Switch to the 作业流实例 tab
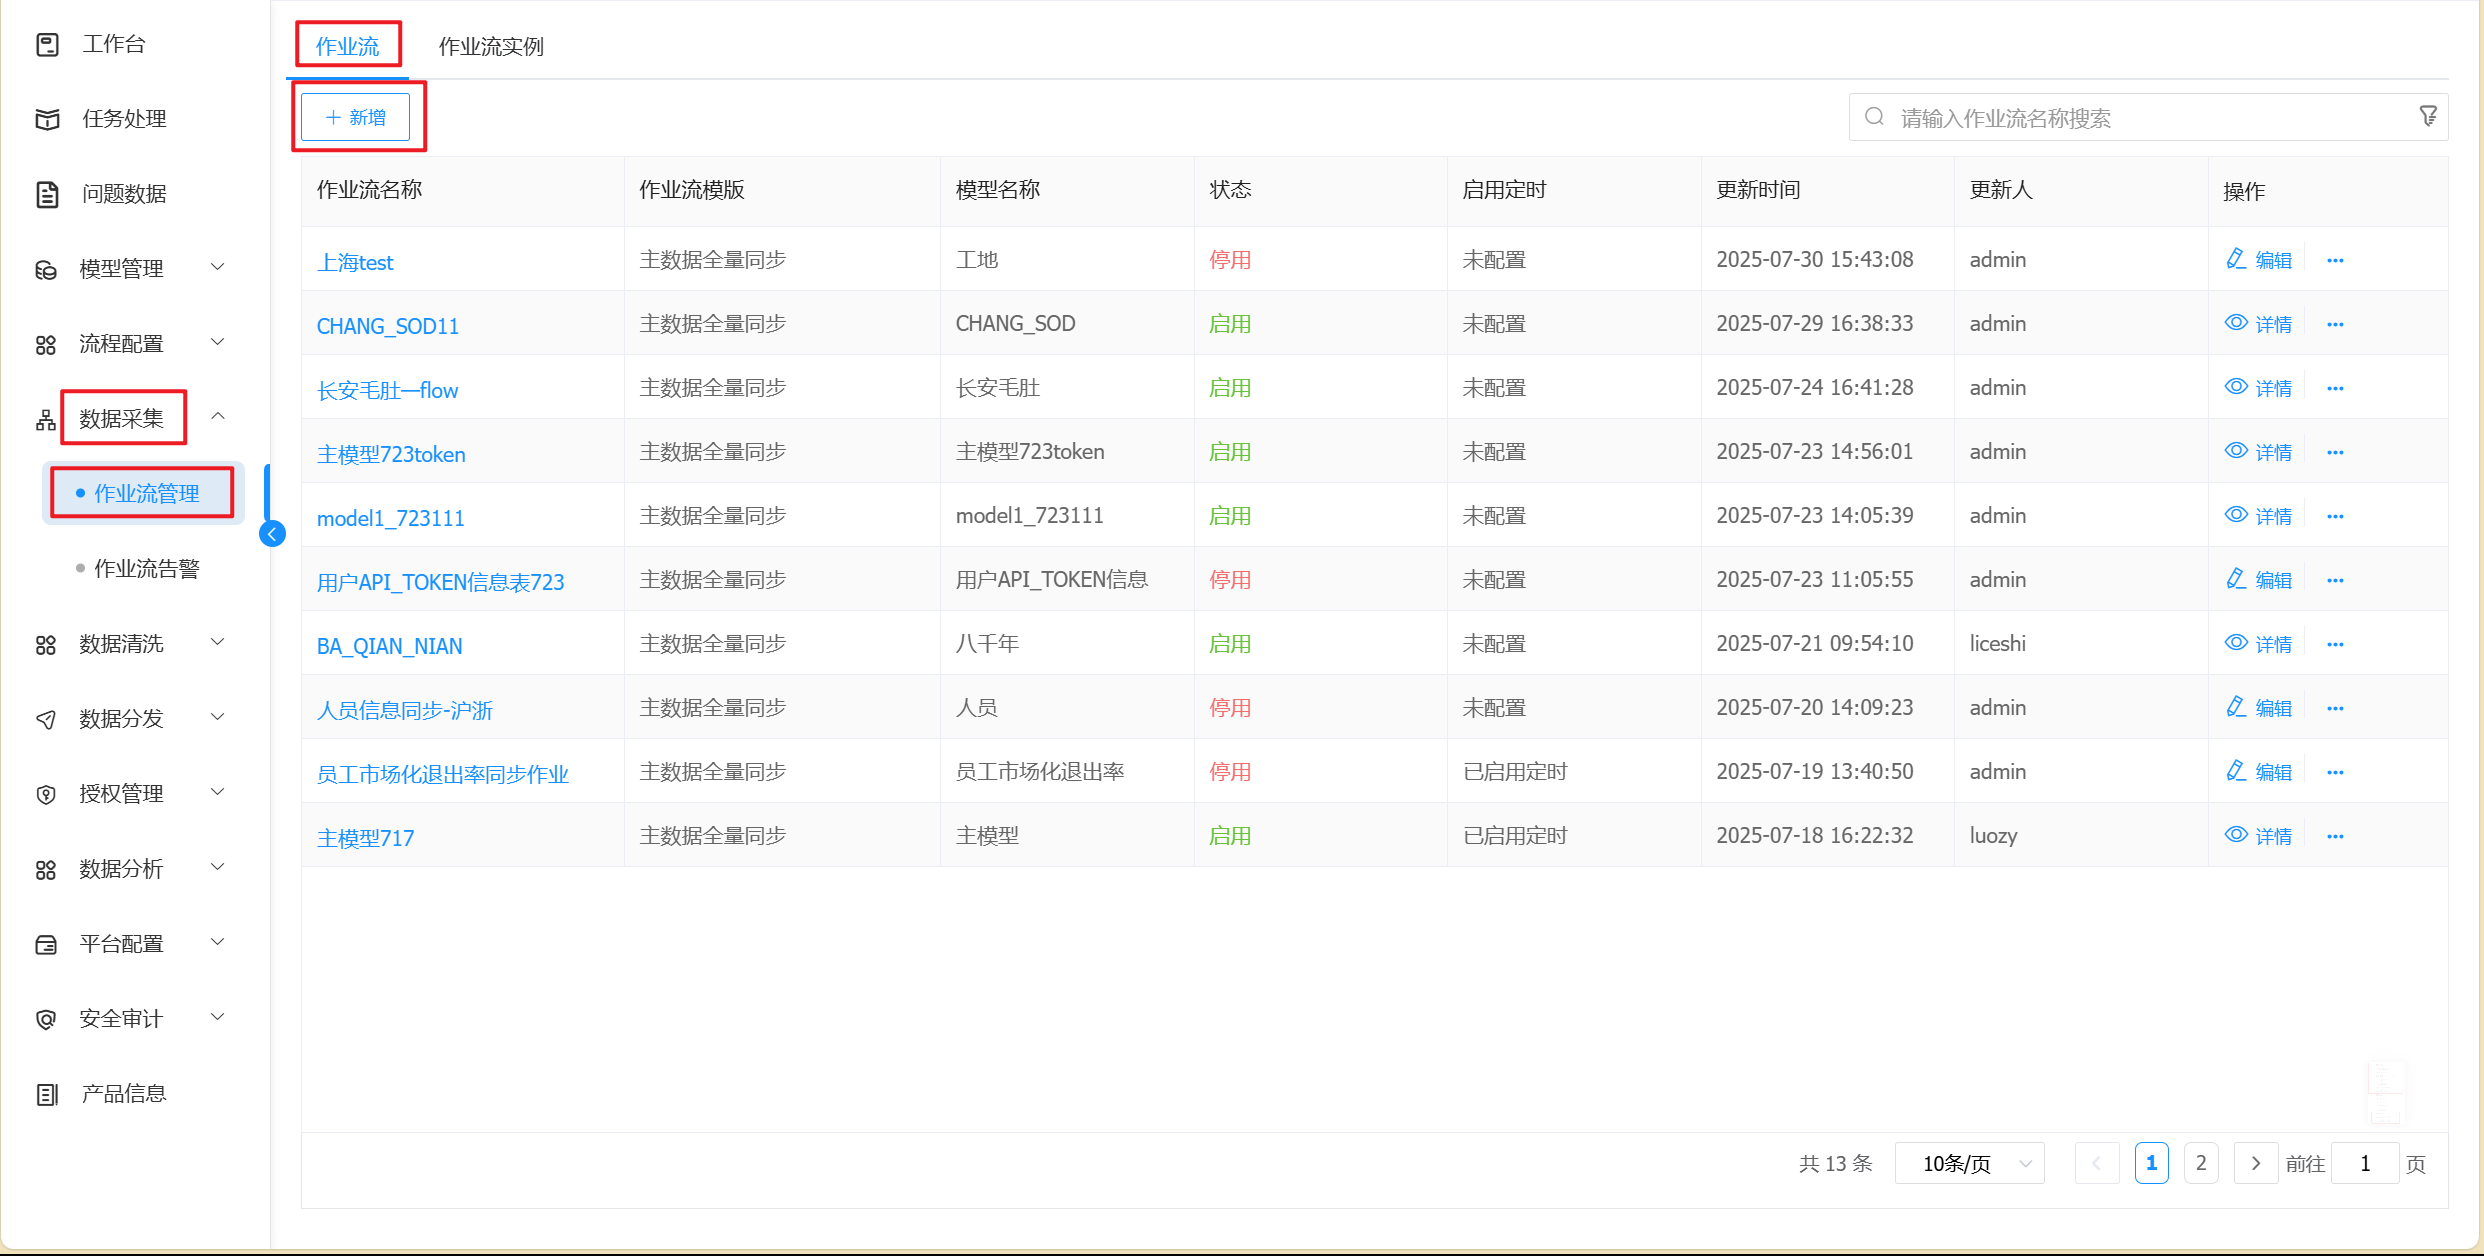 (491, 47)
